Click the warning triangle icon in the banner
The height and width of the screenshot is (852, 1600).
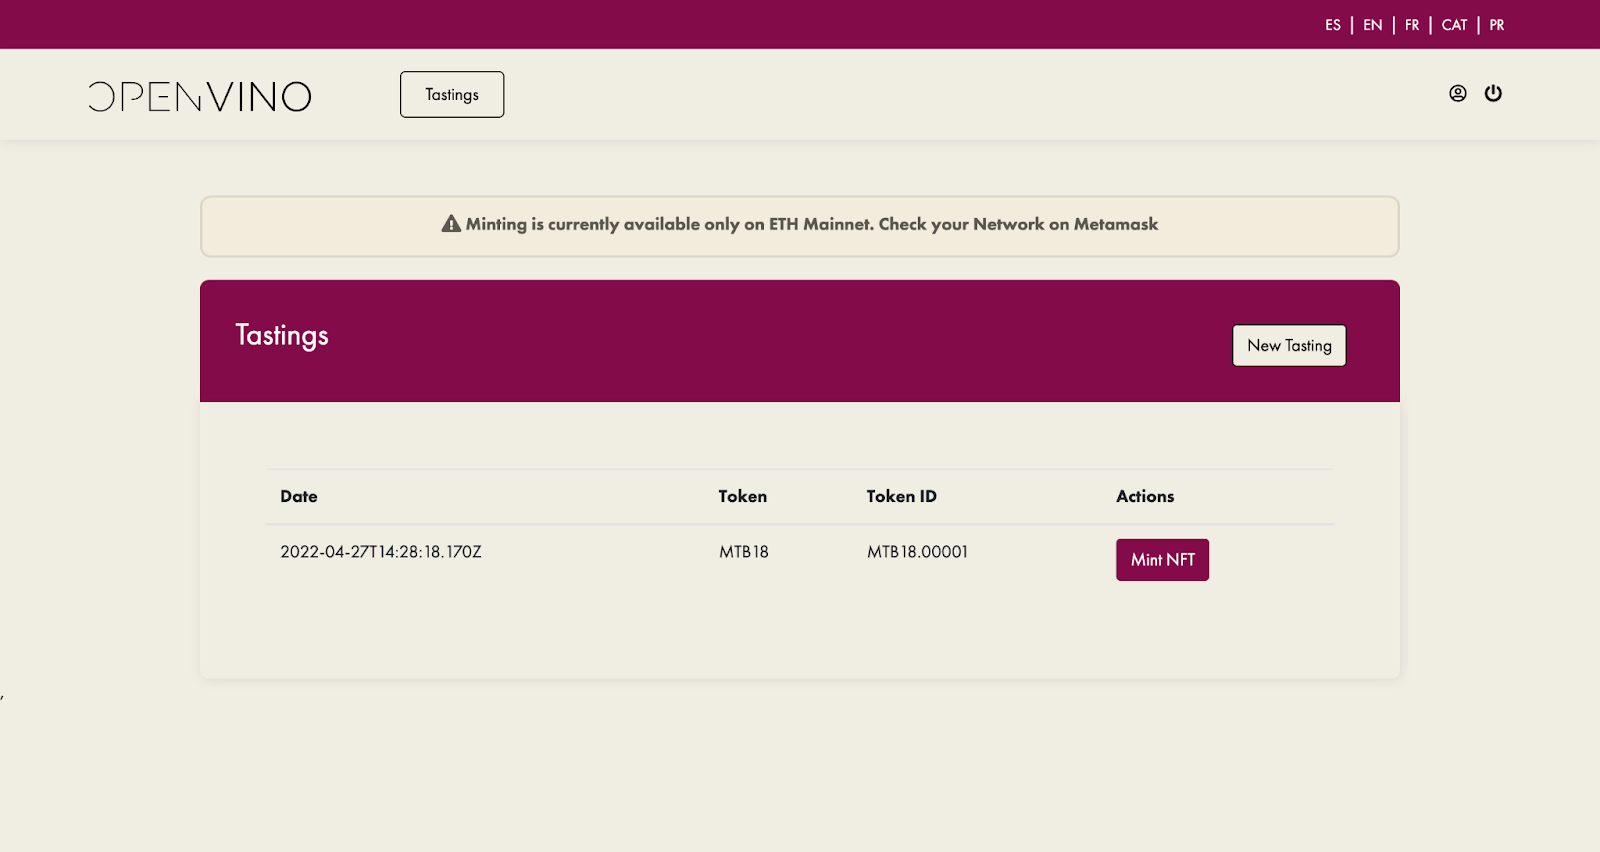[451, 224]
